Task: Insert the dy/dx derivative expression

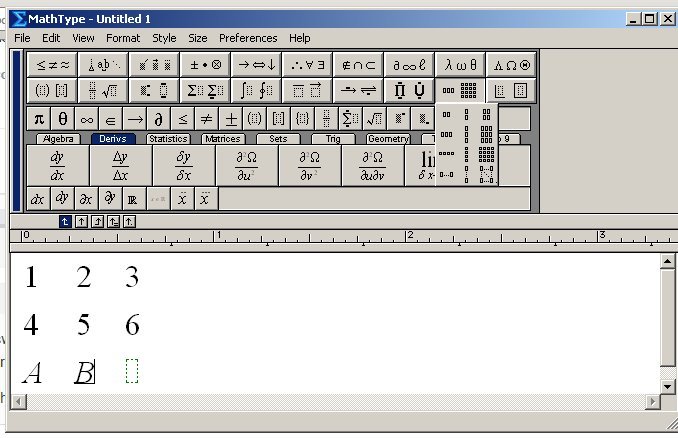Action: click(58, 166)
